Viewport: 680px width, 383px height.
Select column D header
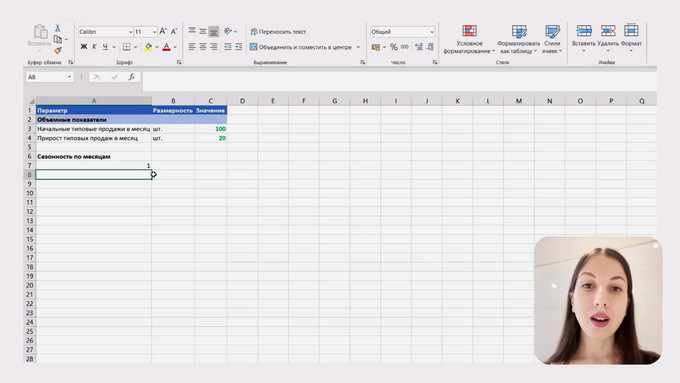(242, 101)
